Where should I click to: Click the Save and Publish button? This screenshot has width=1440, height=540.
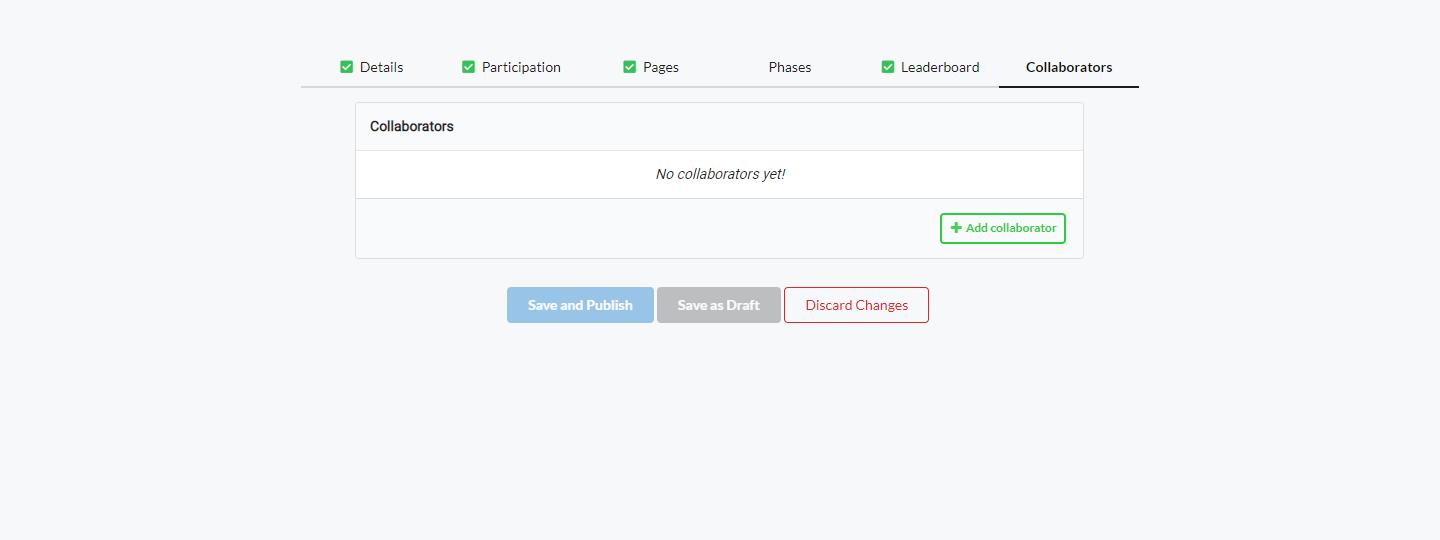[x=580, y=305]
